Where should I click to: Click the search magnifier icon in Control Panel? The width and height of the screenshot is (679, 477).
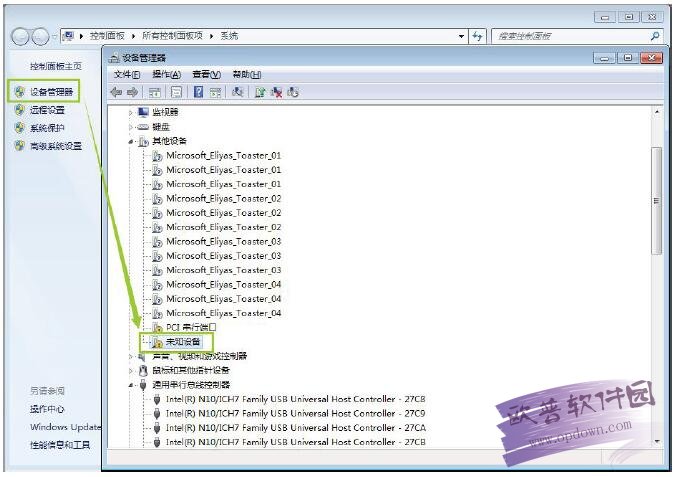655,36
